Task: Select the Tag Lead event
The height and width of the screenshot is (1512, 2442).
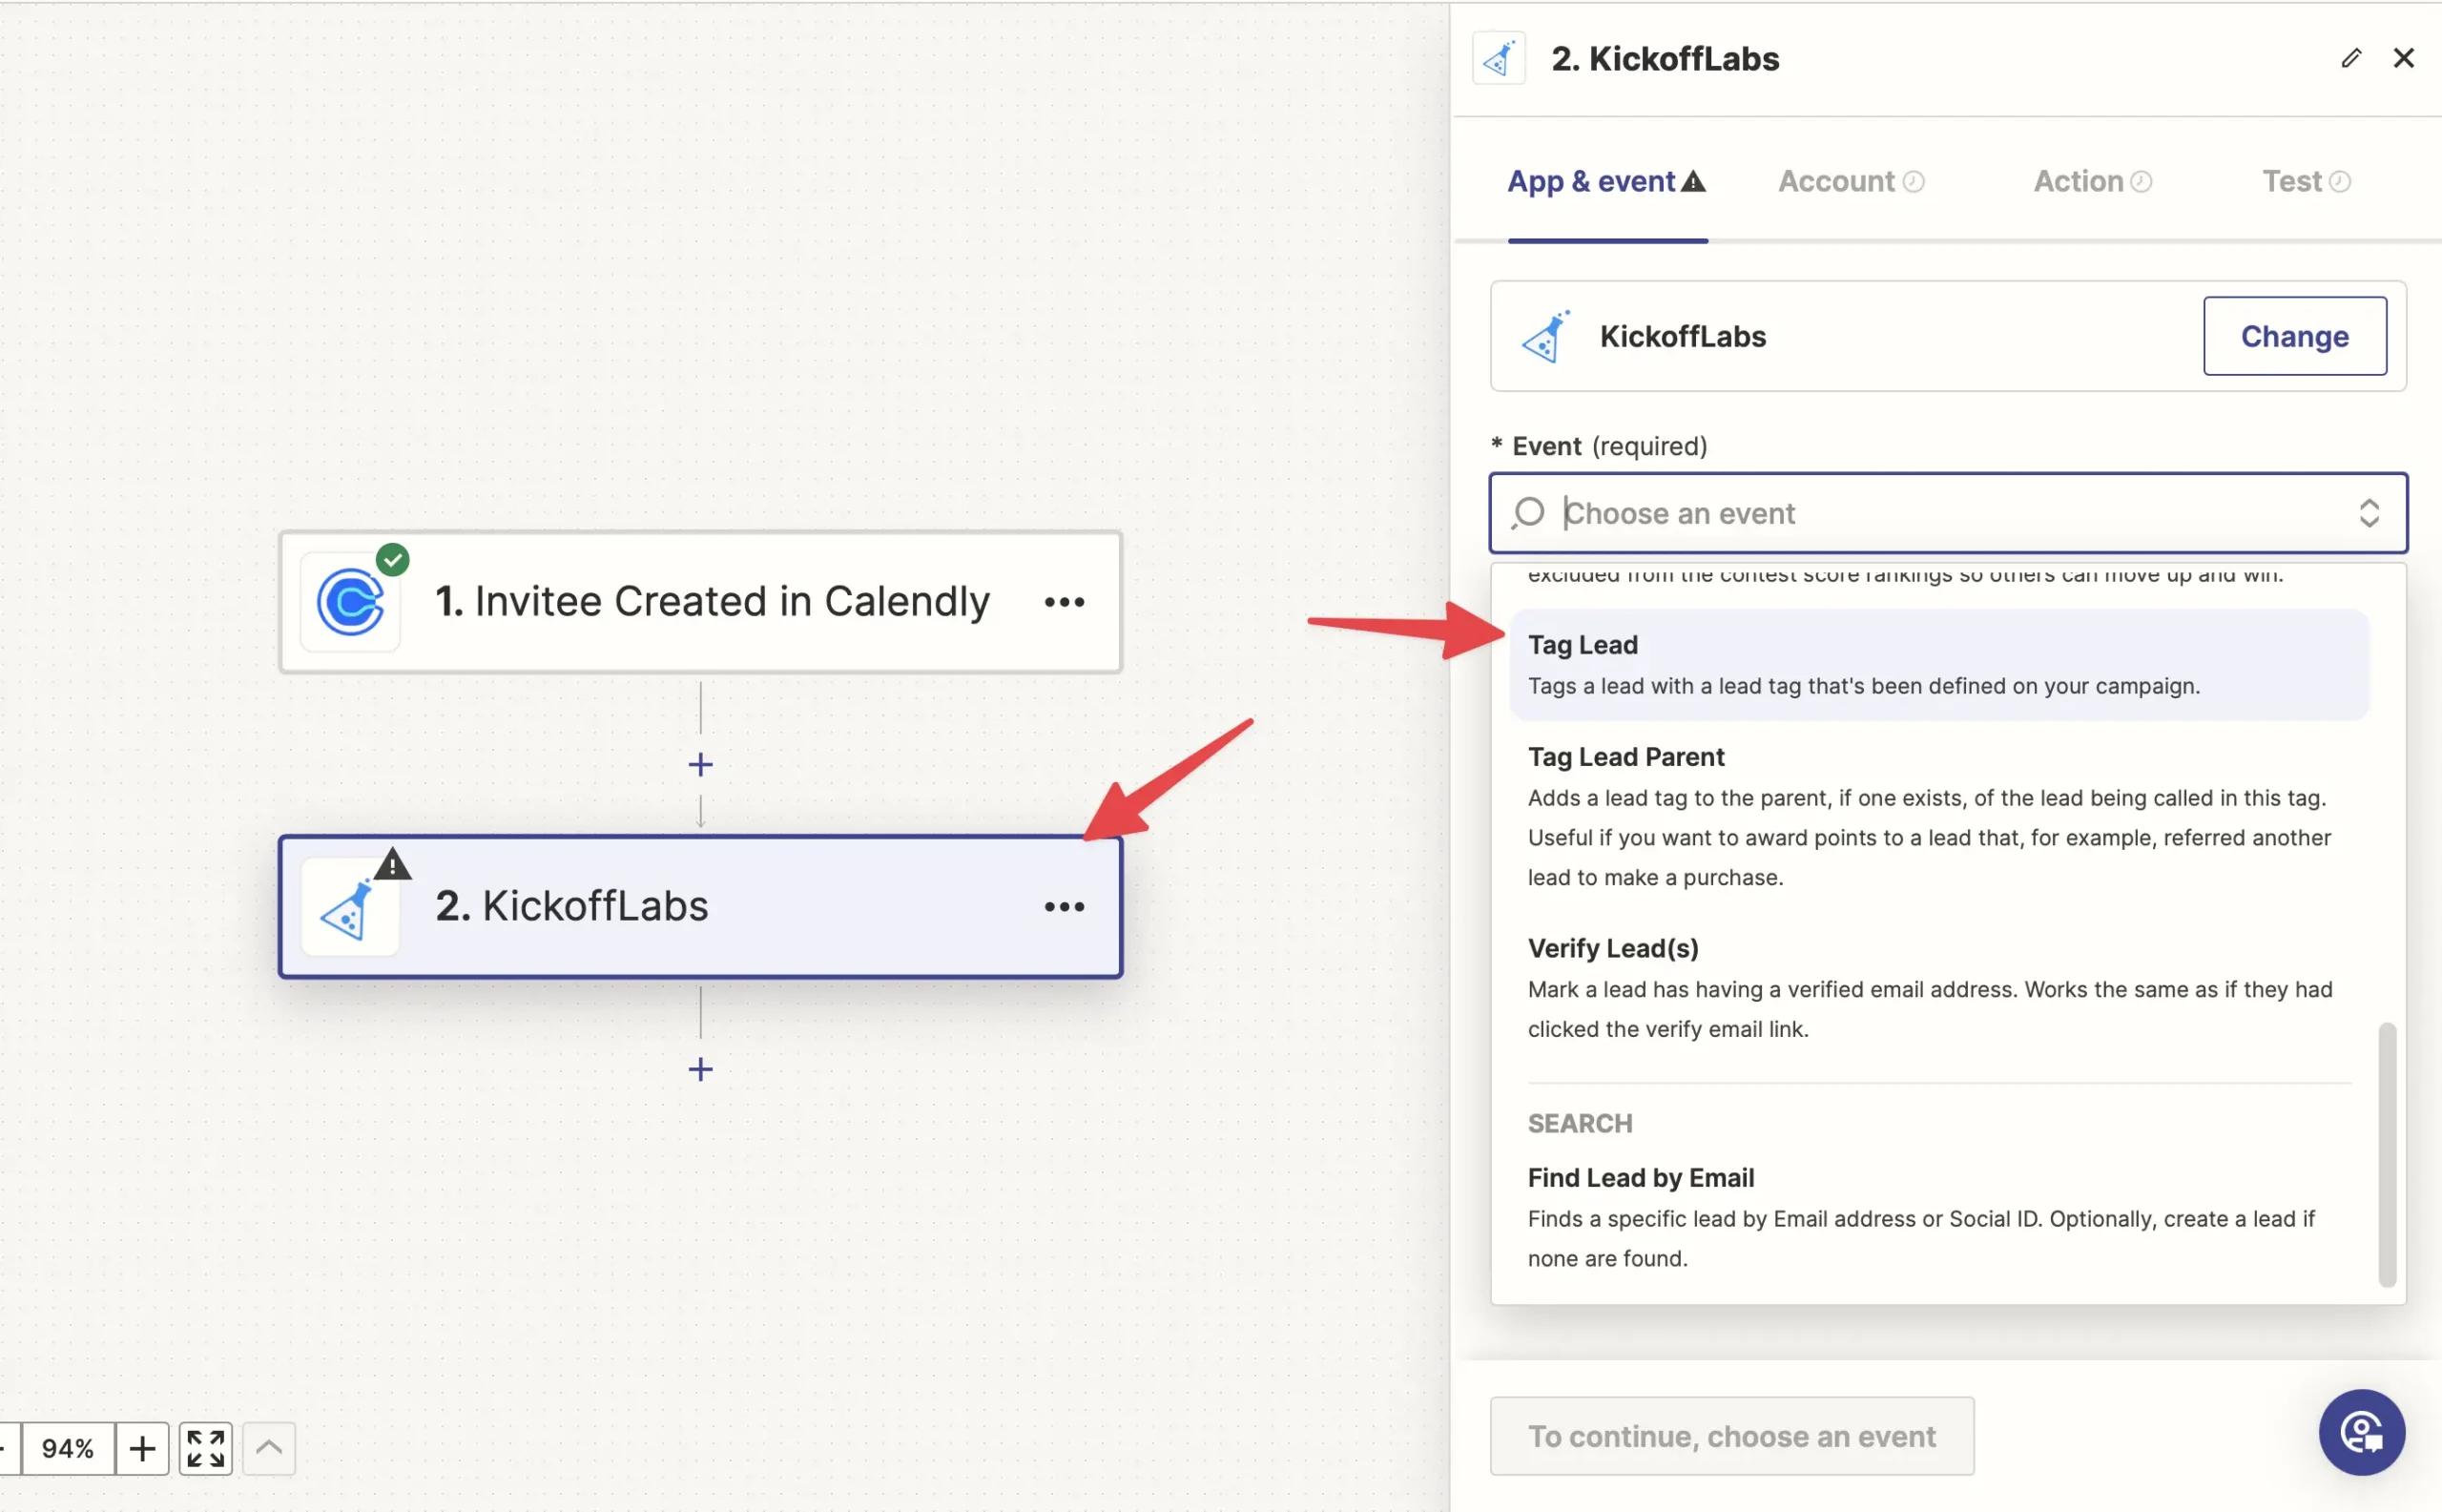Action: click(1938, 665)
